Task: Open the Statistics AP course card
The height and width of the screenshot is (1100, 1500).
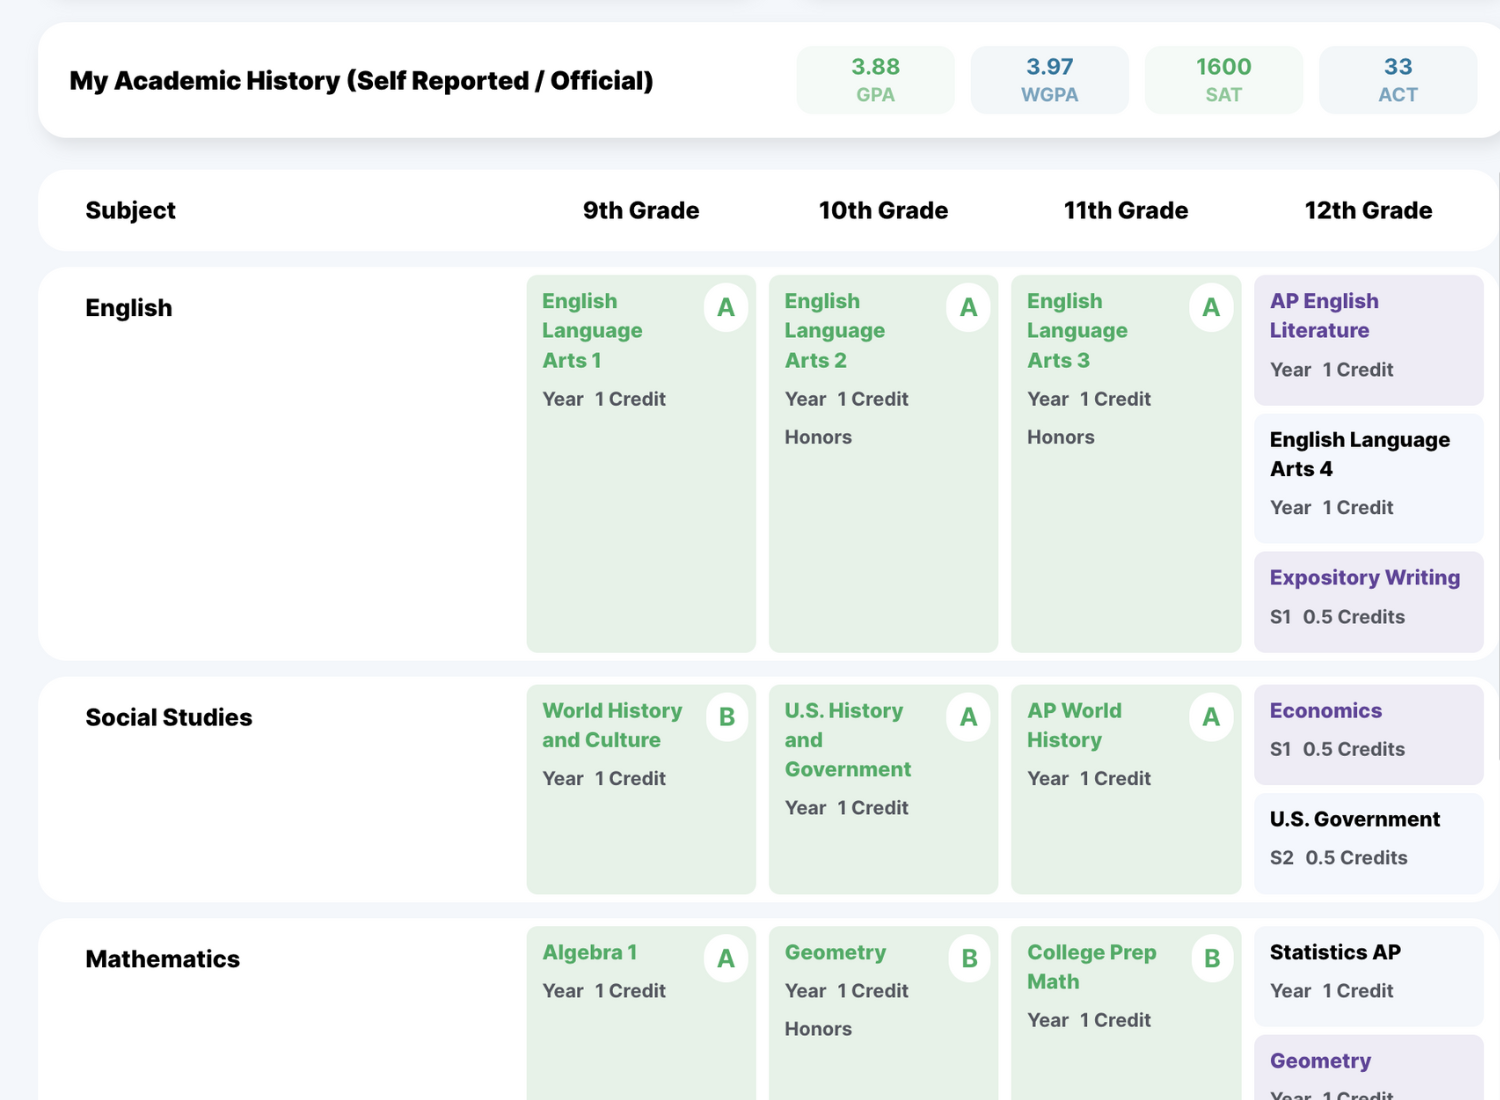Action: click(x=1368, y=973)
